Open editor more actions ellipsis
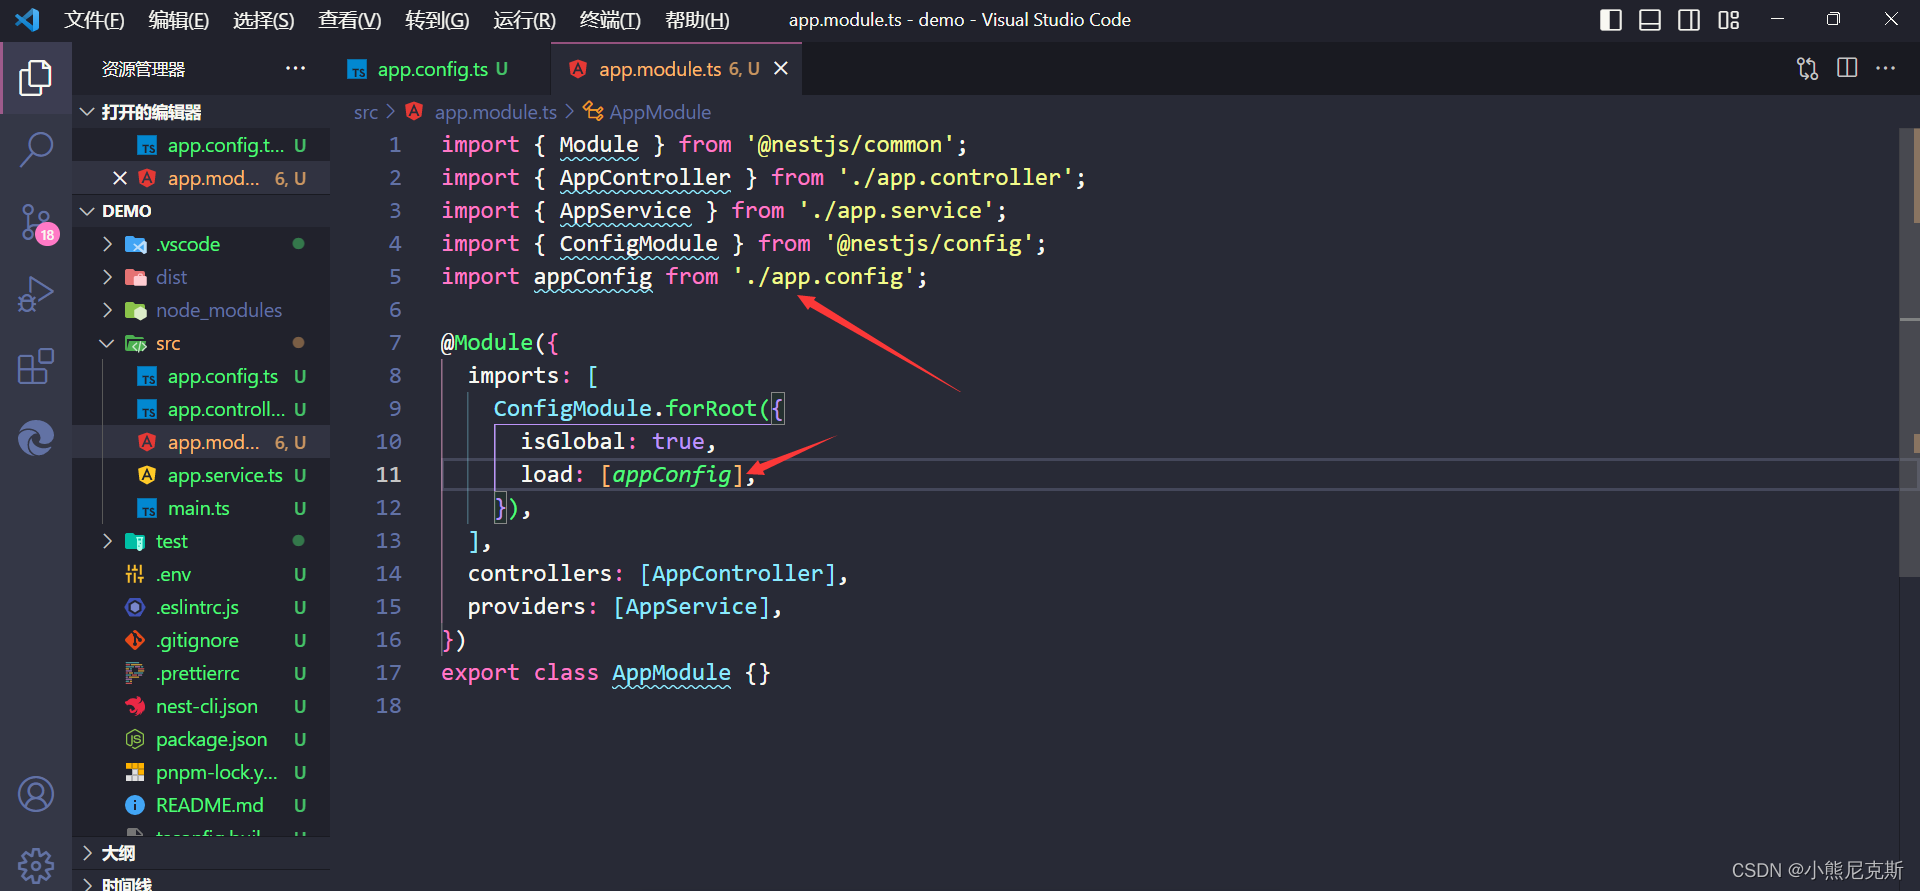1920x891 pixels. tap(1886, 68)
